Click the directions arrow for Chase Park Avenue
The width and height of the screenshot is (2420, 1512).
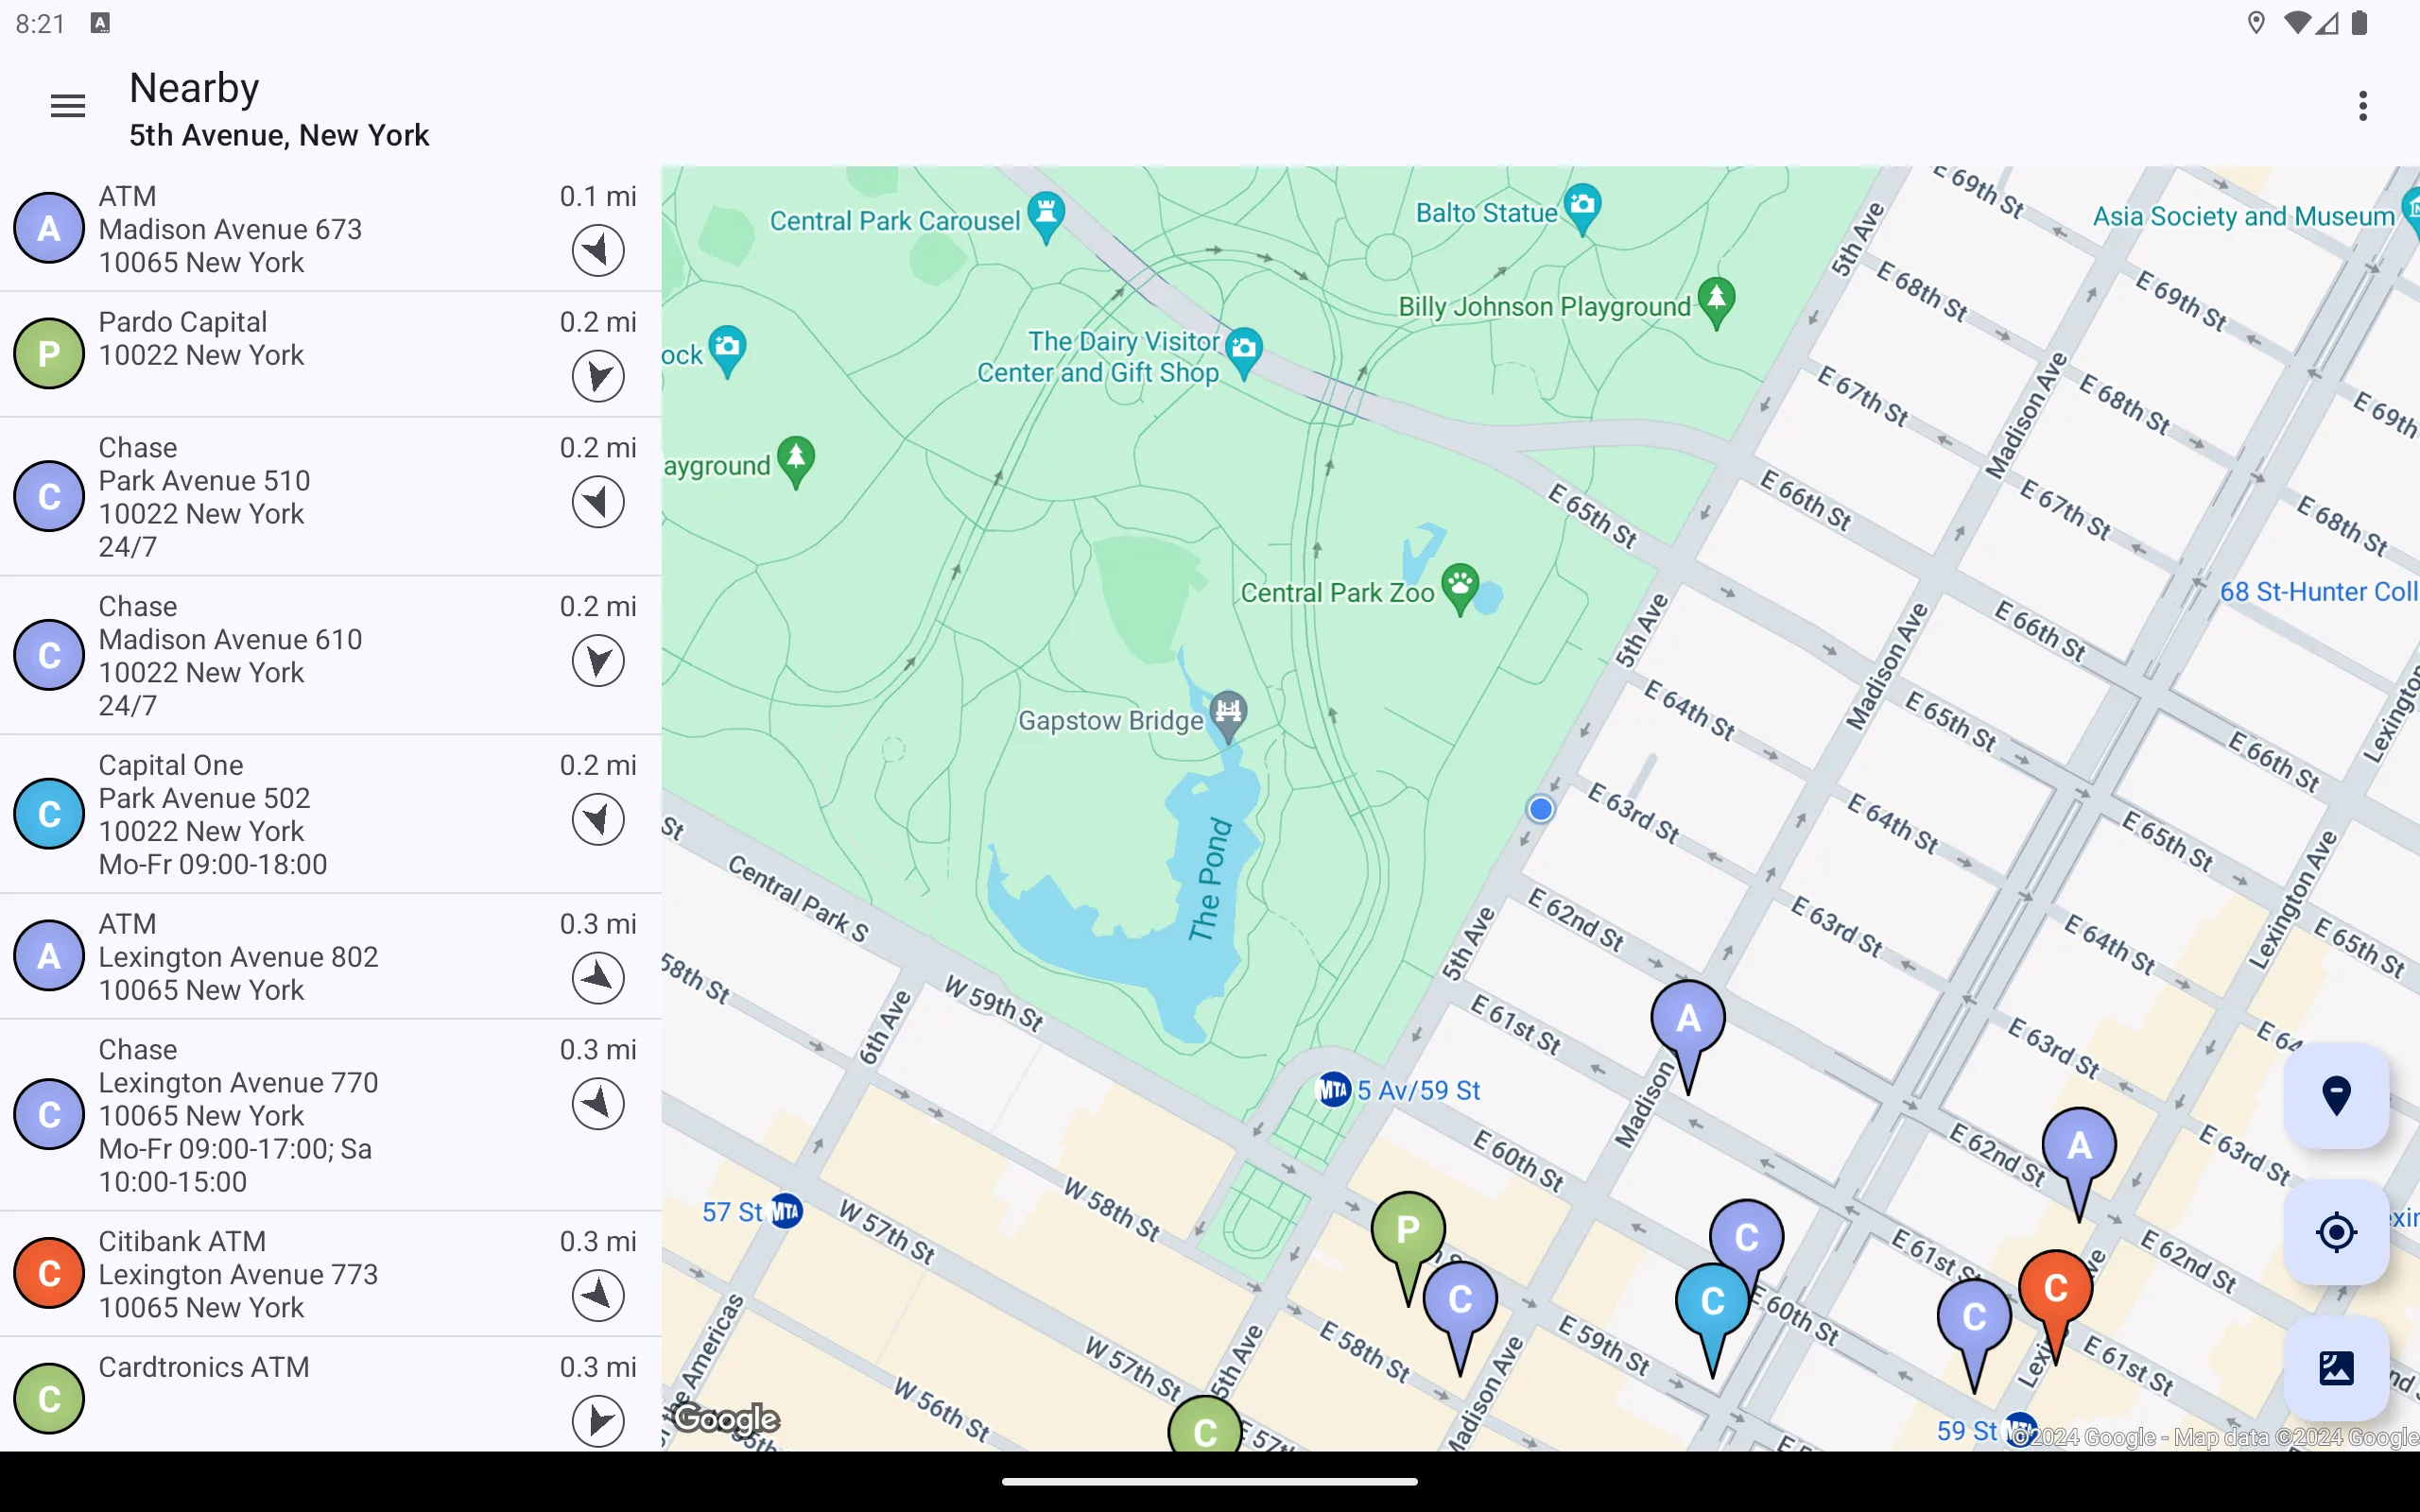[597, 502]
